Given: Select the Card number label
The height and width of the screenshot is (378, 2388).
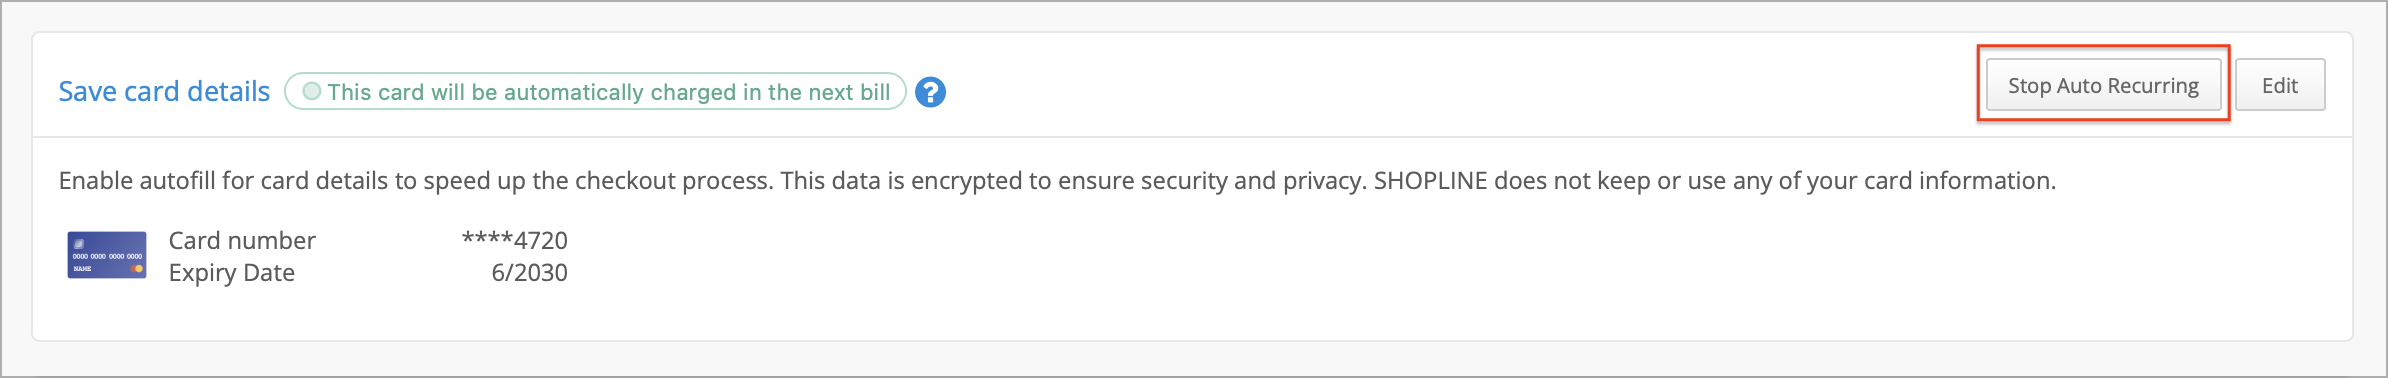Looking at the screenshot, I should click(x=242, y=240).
